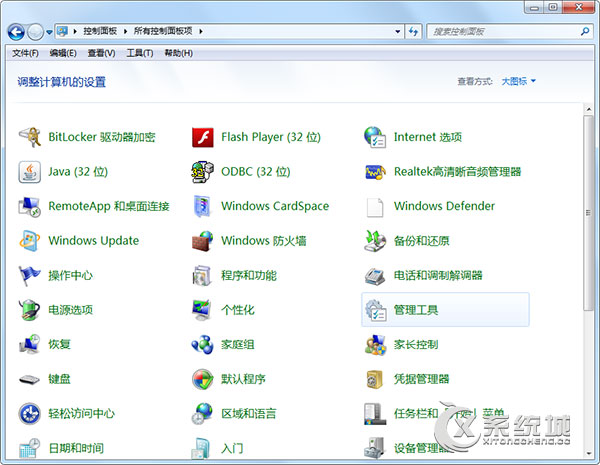The width and height of the screenshot is (600, 465).
Task: Expand the arrow after 控制面板 in address bar
Action: [125, 31]
